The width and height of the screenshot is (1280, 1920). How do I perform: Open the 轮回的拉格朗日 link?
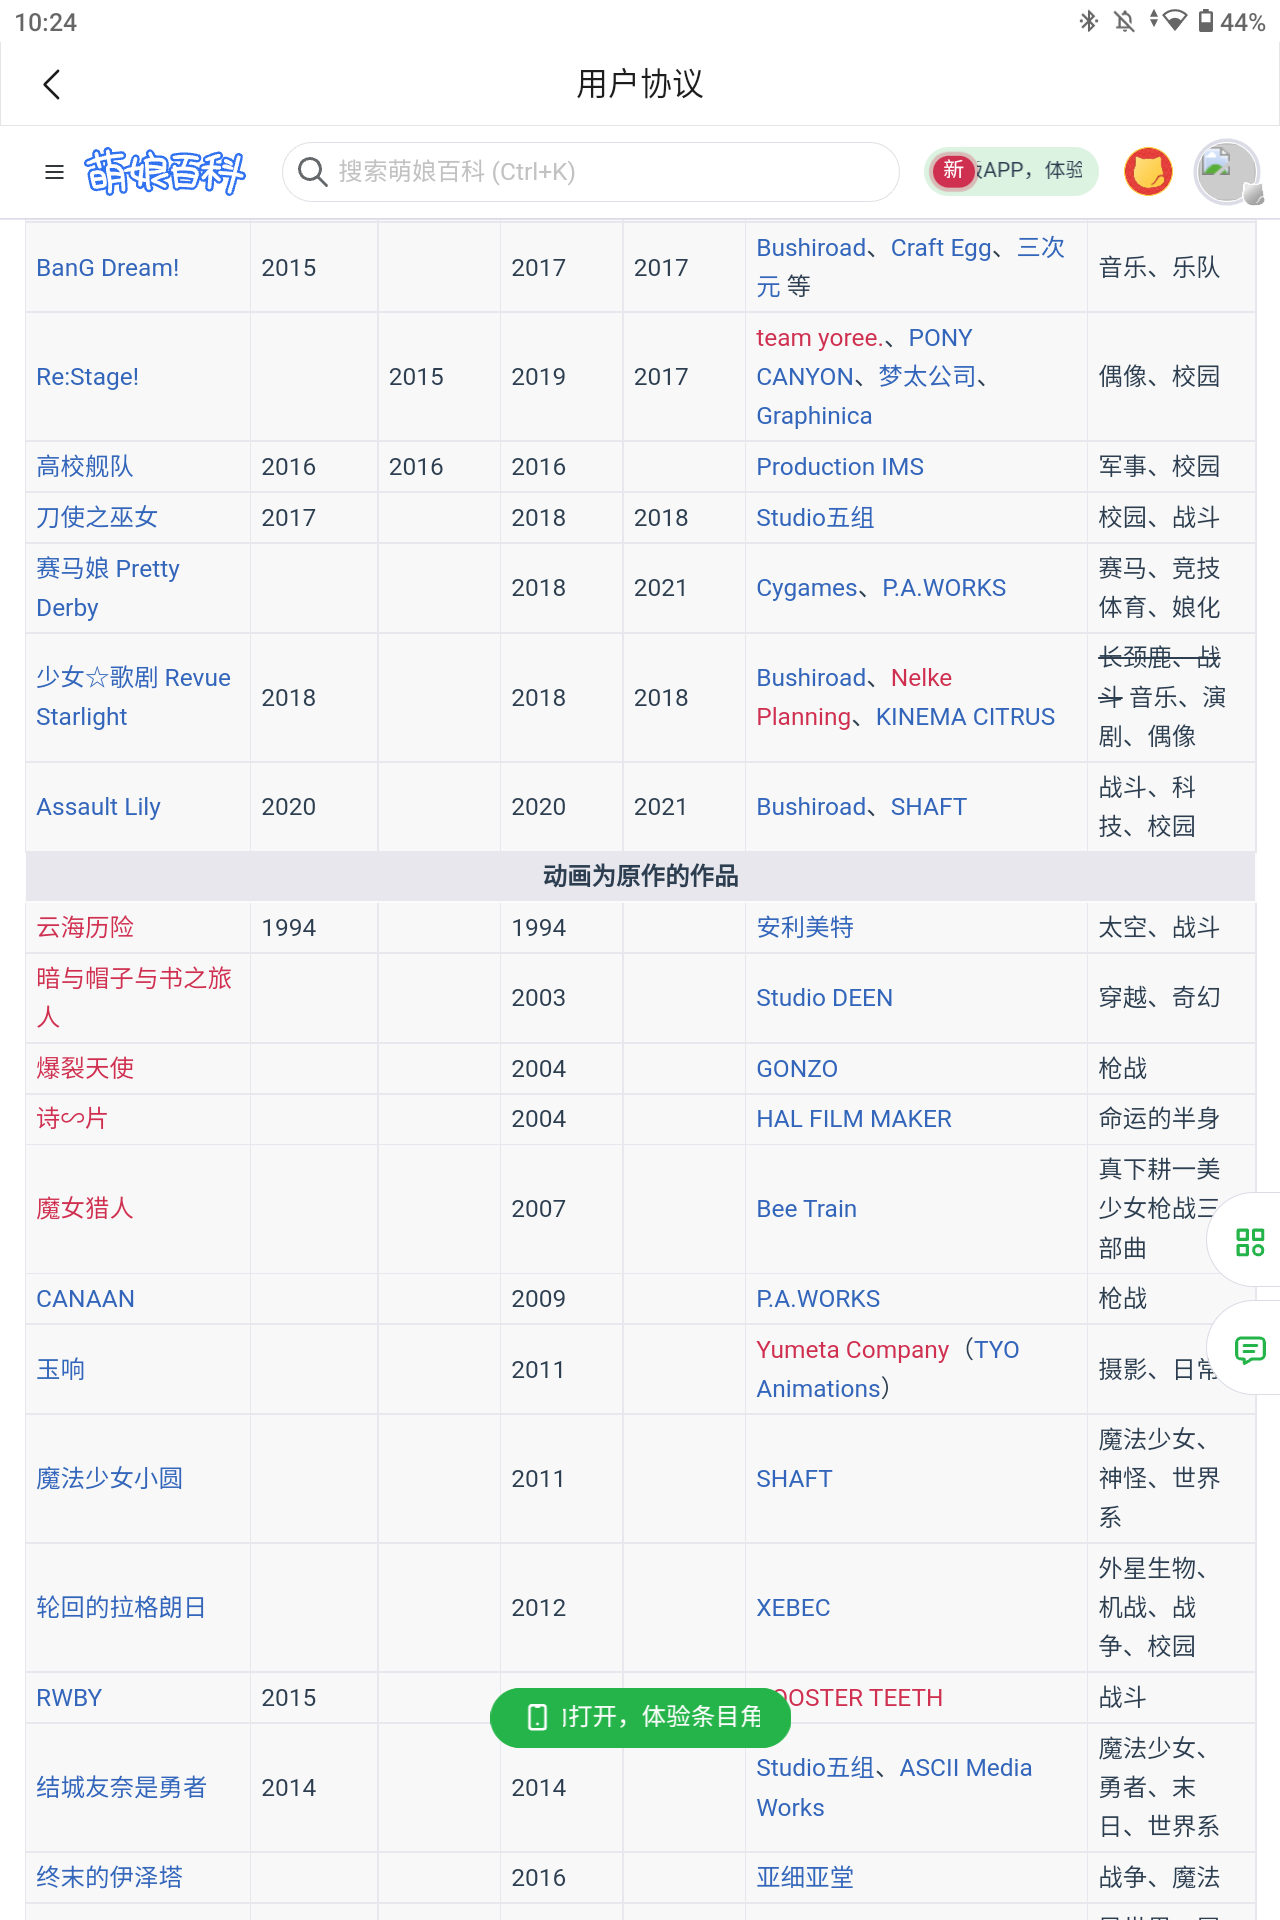(122, 1608)
